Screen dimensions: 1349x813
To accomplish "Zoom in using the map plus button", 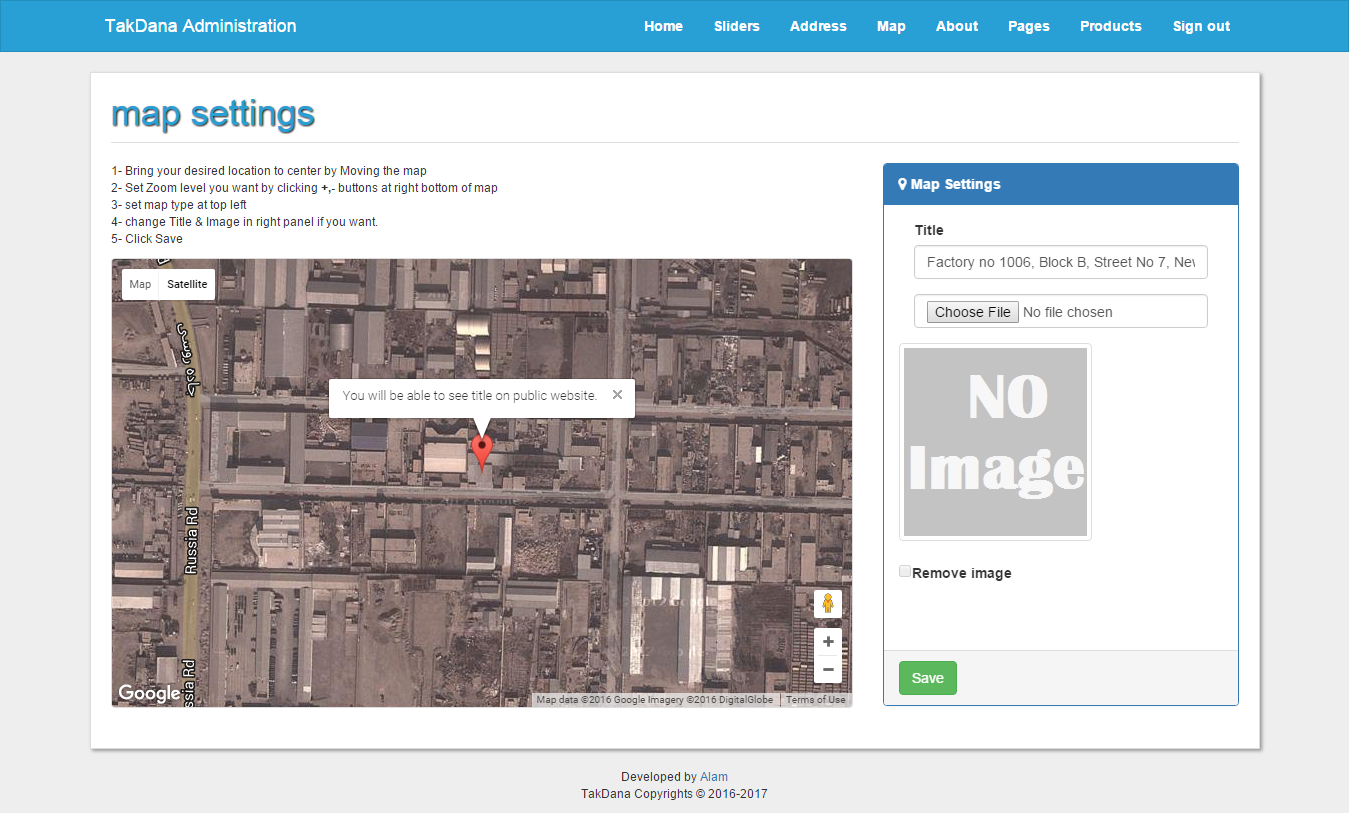I will [827, 642].
